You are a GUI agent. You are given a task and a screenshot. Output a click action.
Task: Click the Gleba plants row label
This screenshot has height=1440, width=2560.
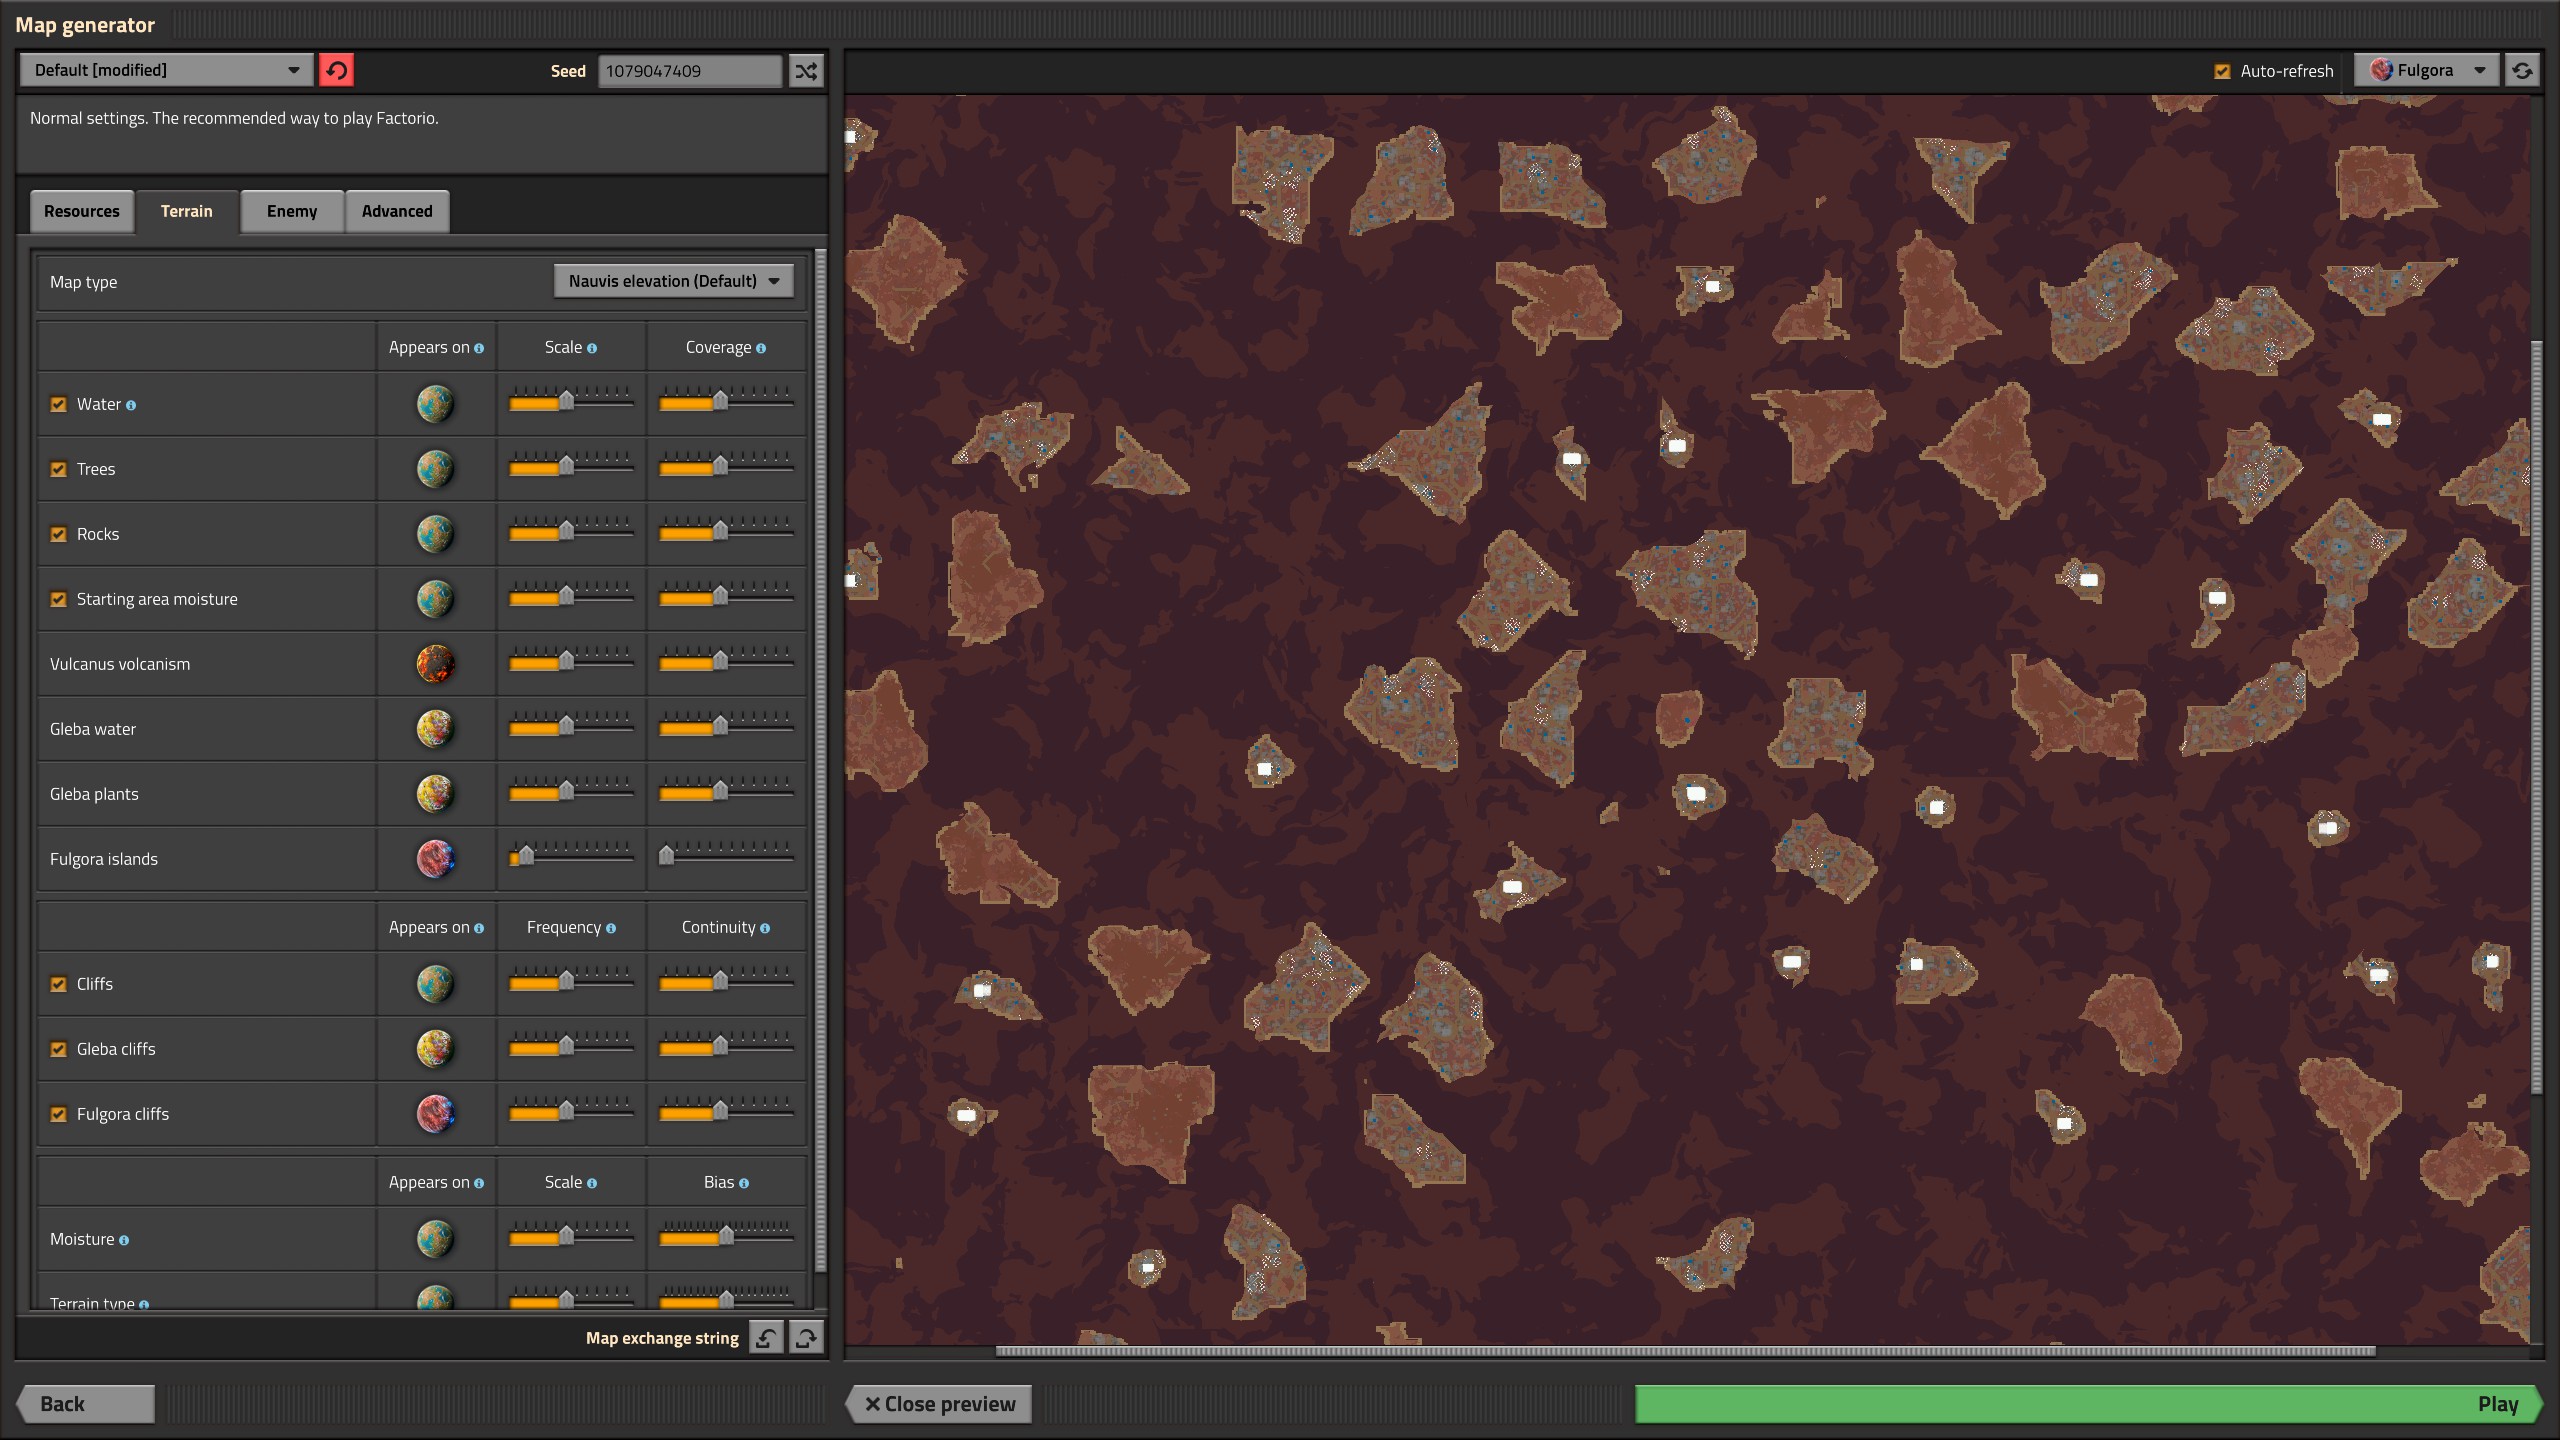[x=94, y=794]
